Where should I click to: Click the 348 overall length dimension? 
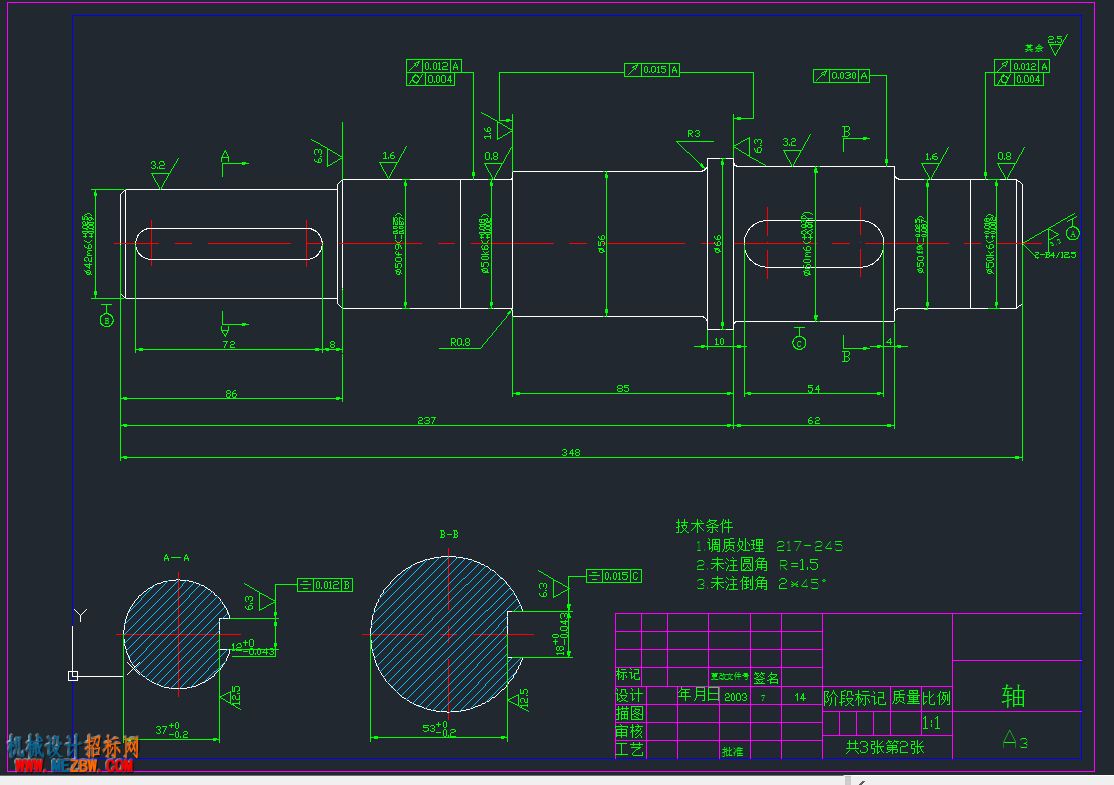(x=570, y=452)
